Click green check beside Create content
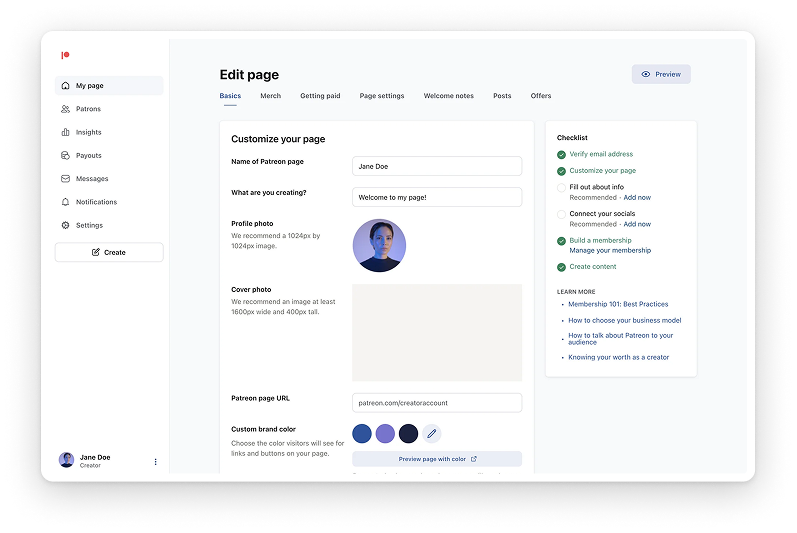This screenshot has width=797, height=533. coord(561,267)
